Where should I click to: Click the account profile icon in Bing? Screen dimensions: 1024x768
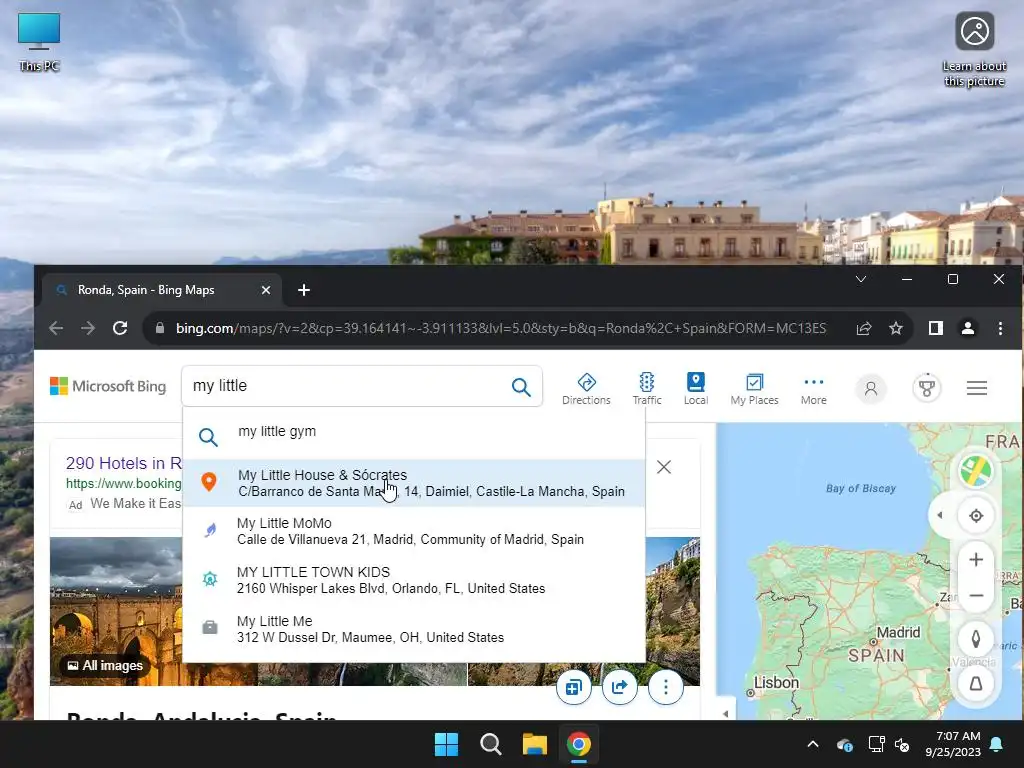[x=871, y=389]
